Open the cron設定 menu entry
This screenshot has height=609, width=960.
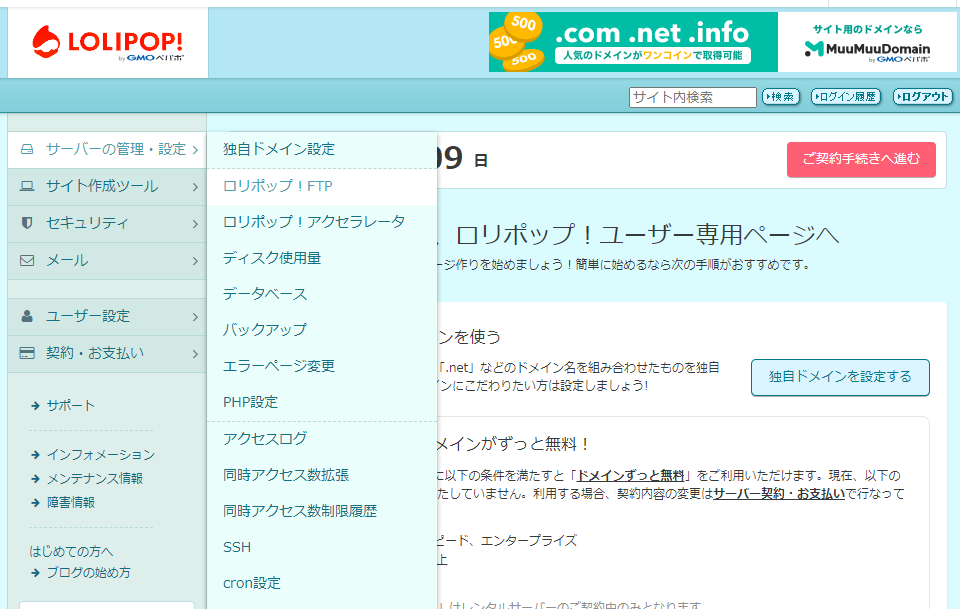click(322, 583)
